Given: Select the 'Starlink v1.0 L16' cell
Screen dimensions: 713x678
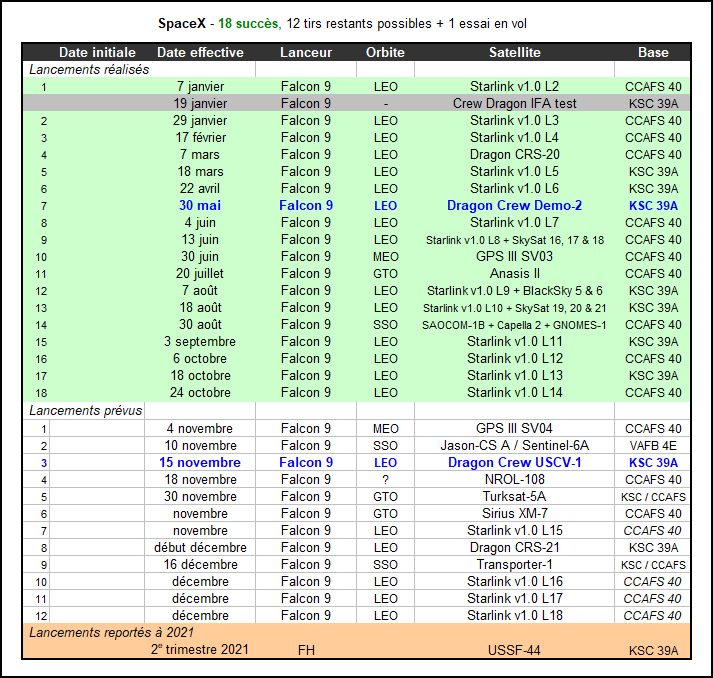Looking at the screenshot, I should coord(515,582).
